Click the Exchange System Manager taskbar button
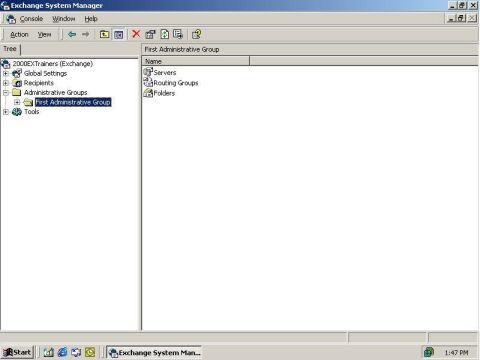This screenshot has width=480, height=360. pos(155,352)
